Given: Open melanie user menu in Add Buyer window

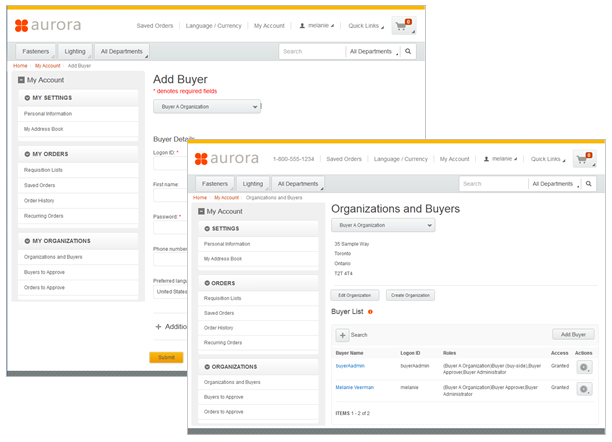Looking at the screenshot, I should [317, 26].
